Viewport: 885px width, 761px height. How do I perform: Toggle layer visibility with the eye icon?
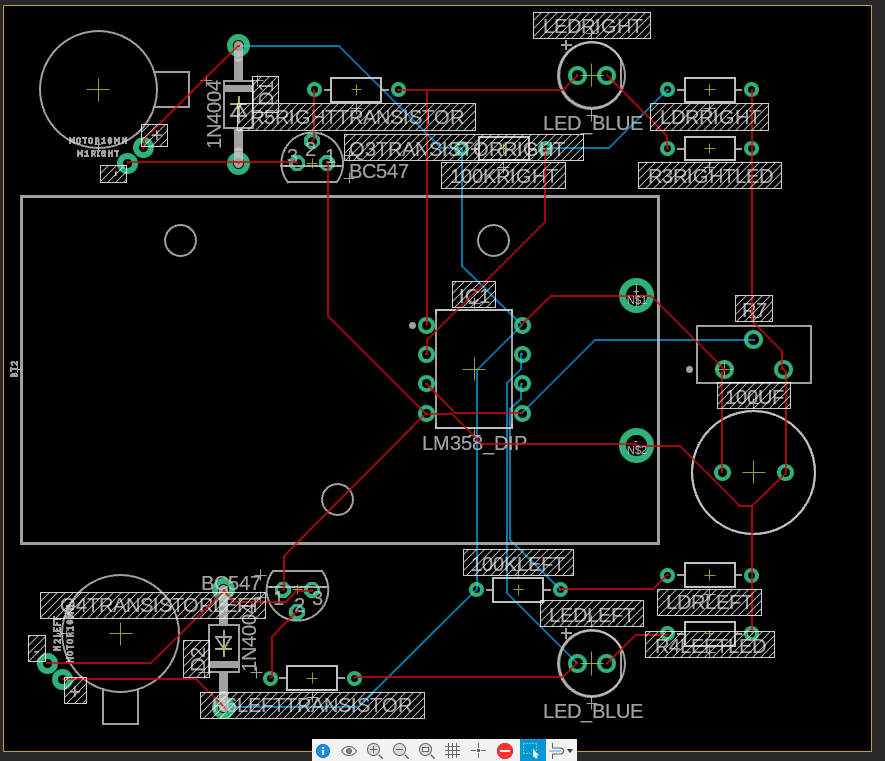[348, 750]
